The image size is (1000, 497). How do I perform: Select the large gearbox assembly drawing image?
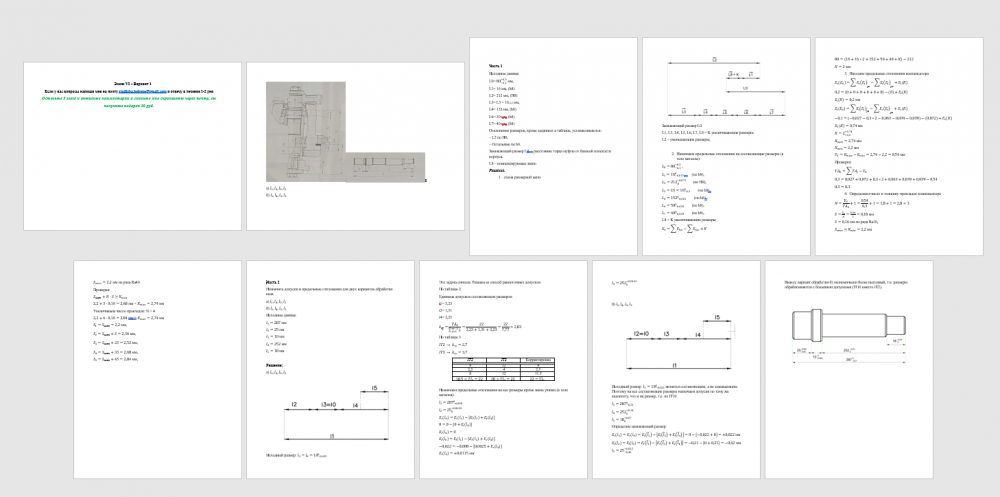pos(306,131)
